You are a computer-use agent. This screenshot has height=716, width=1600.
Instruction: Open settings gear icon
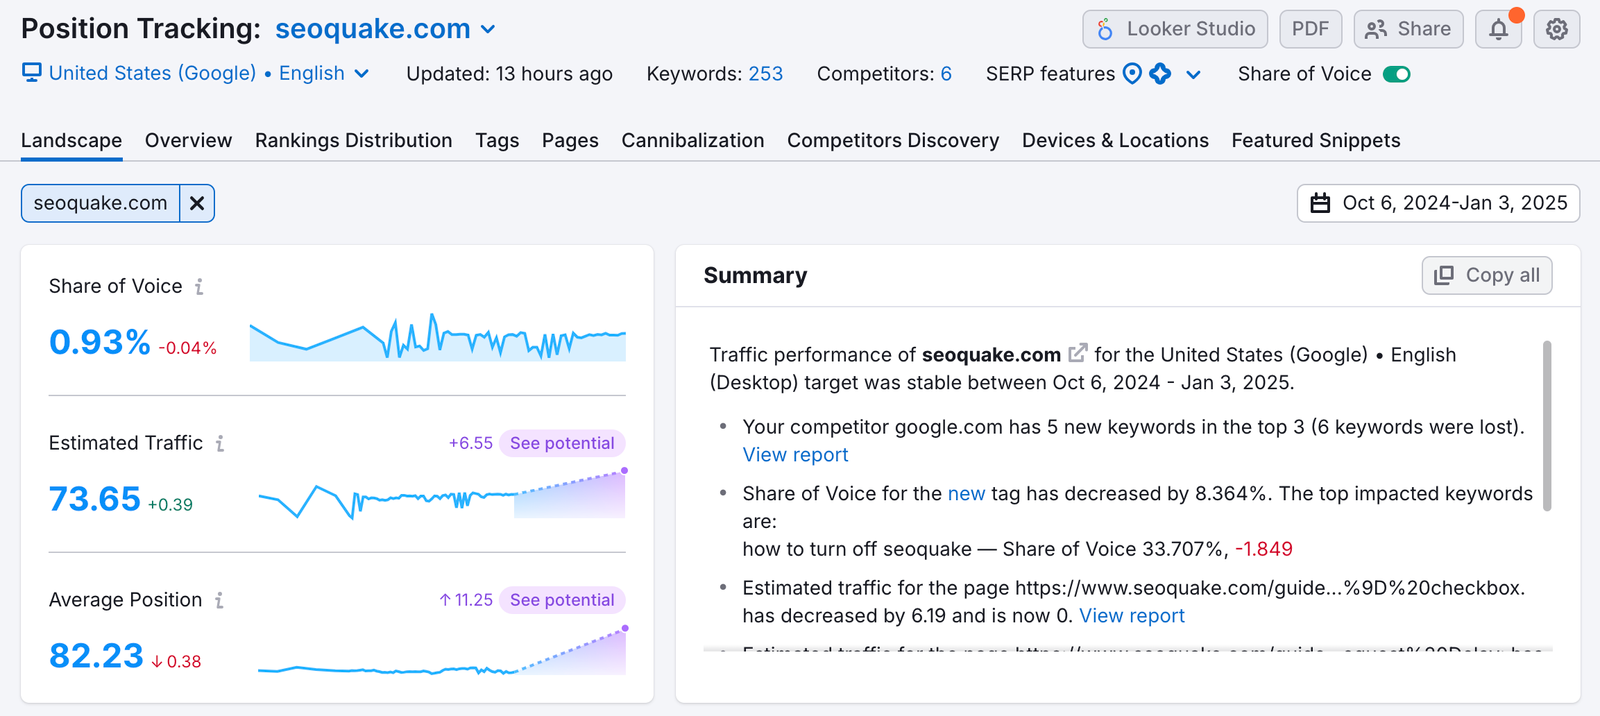click(x=1557, y=29)
